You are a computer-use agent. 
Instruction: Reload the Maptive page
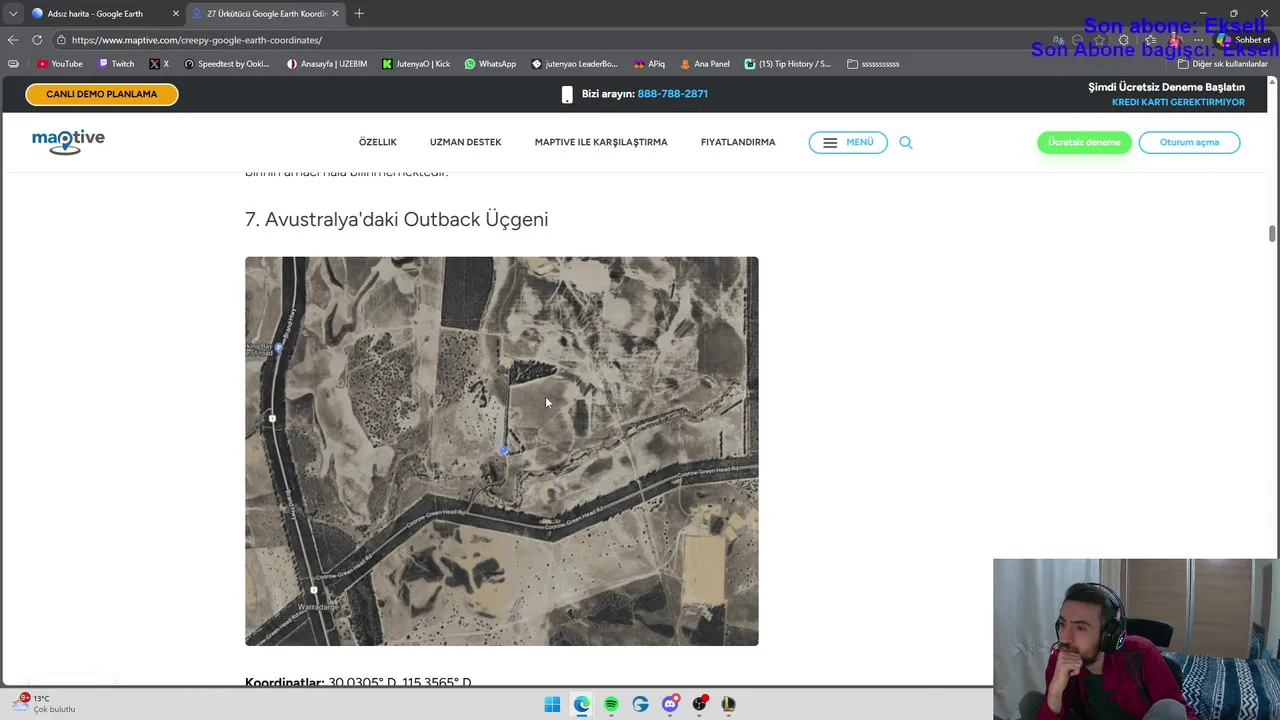click(x=37, y=40)
